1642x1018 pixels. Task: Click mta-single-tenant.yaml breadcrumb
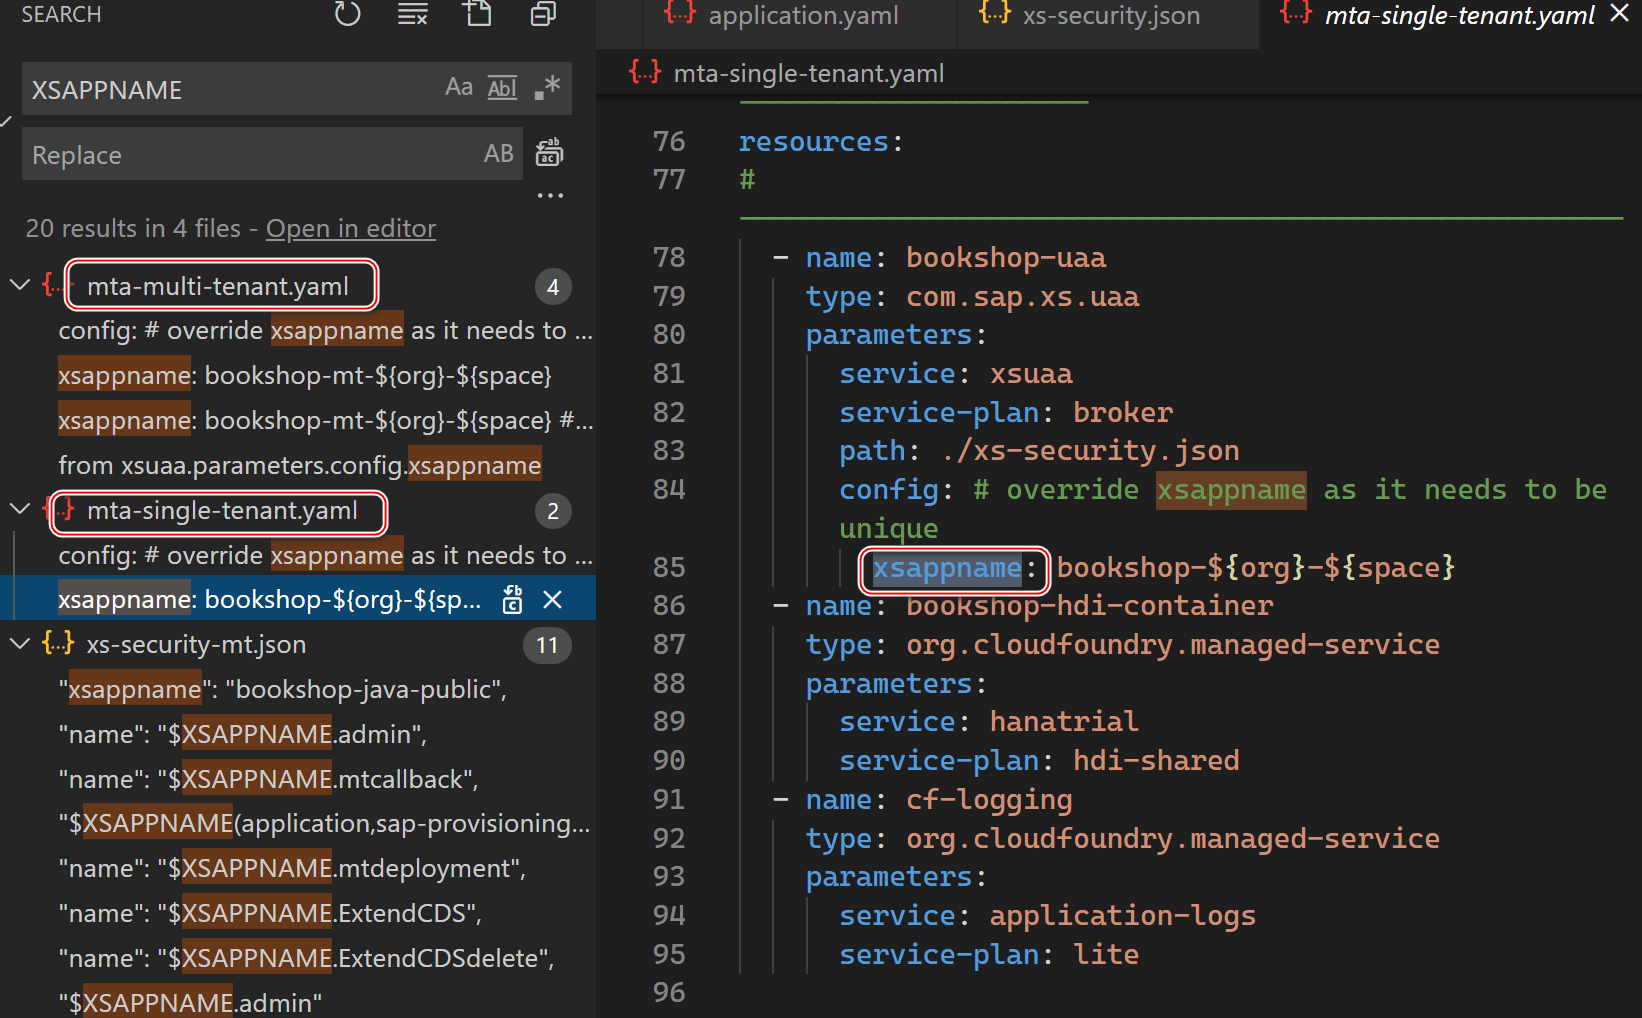tap(808, 74)
